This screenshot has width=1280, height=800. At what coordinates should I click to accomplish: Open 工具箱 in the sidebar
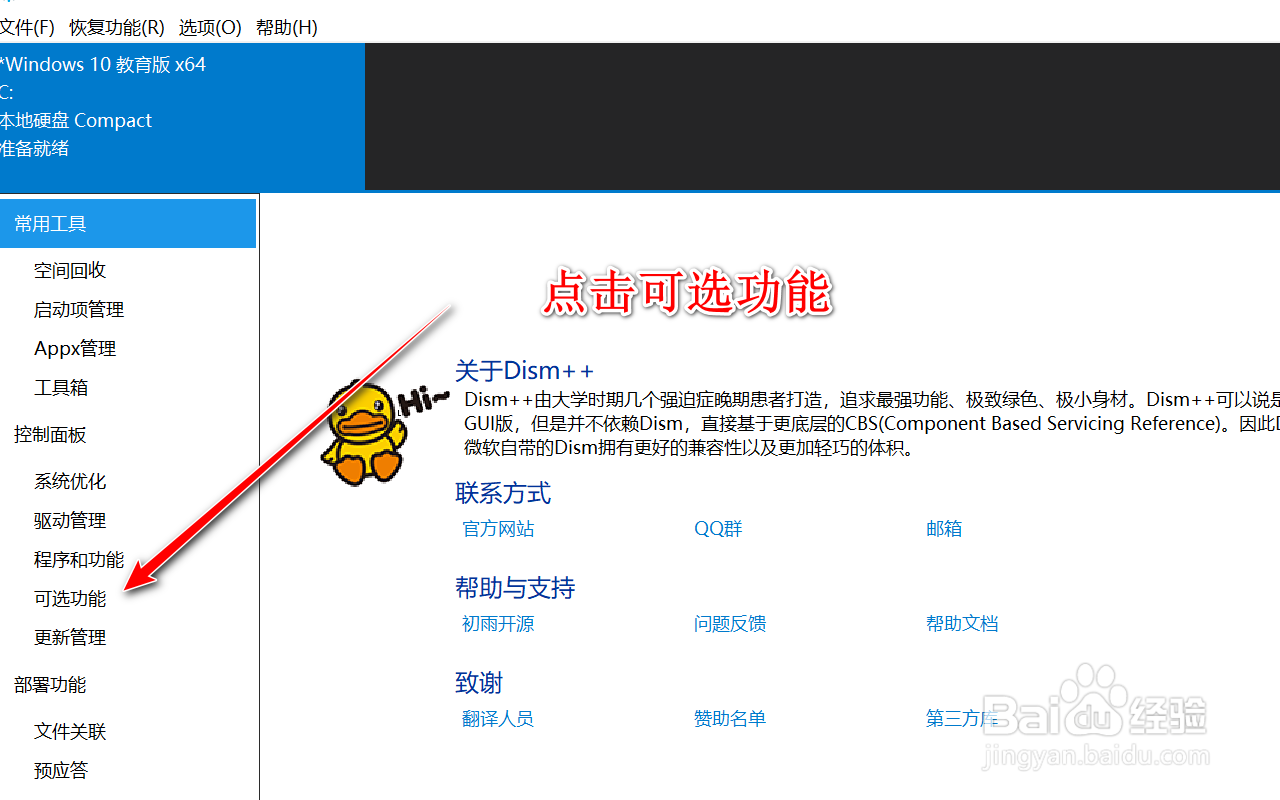(x=61, y=387)
